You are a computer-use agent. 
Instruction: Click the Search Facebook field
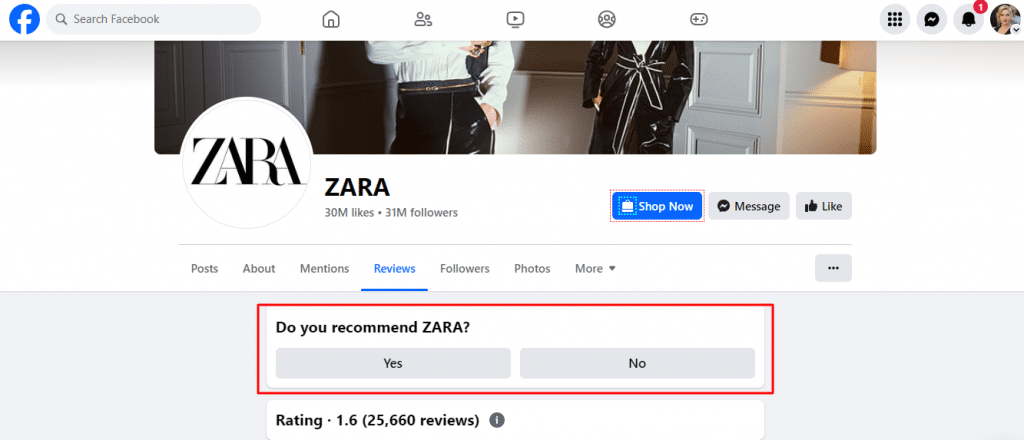(x=160, y=19)
